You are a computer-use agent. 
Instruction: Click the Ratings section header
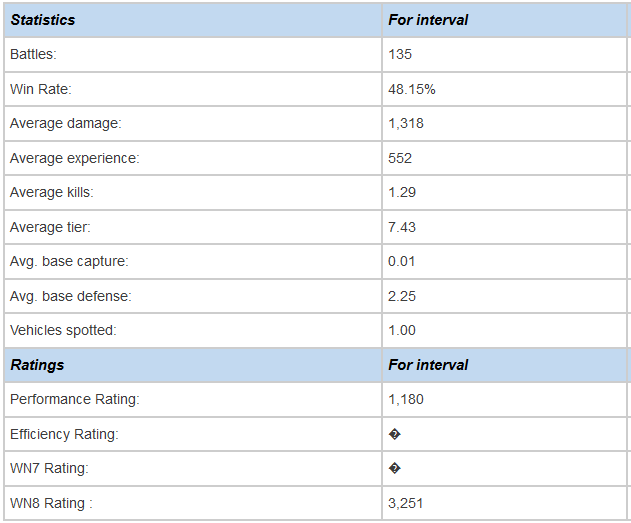pyautogui.click(x=37, y=365)
